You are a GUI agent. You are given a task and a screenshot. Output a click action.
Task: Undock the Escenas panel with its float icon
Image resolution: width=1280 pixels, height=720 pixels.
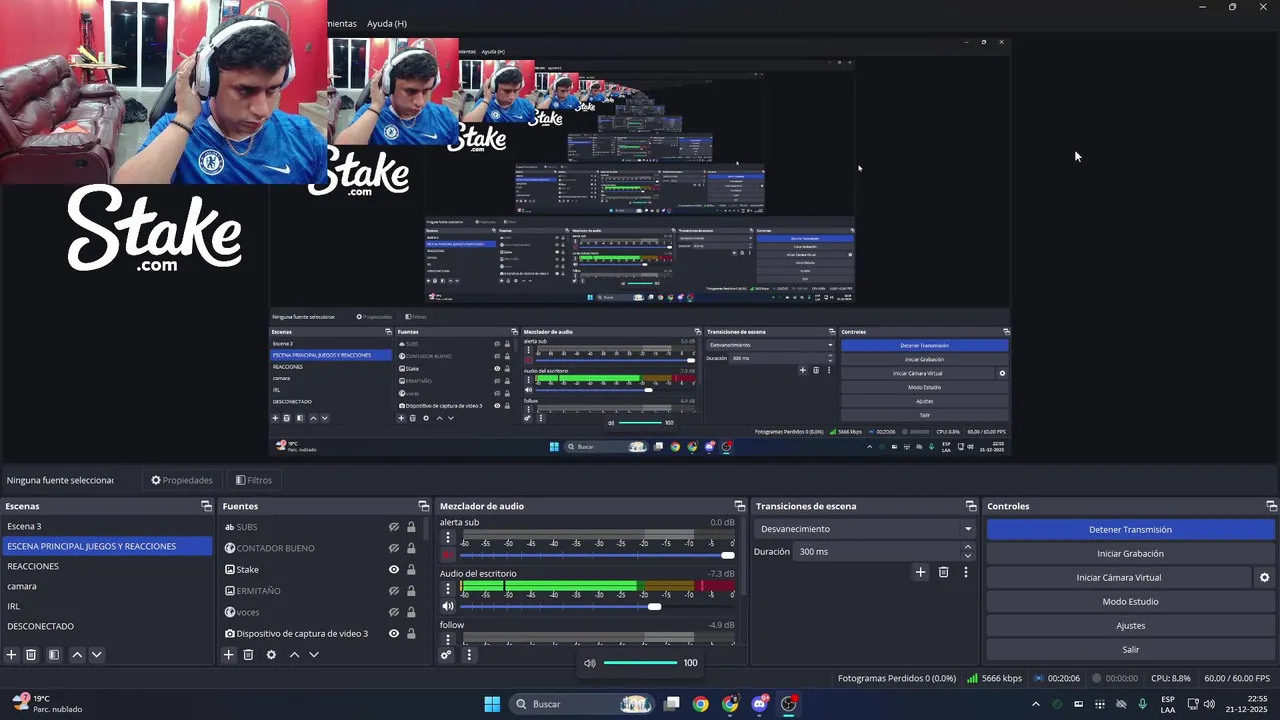click(x=206, y=506)
